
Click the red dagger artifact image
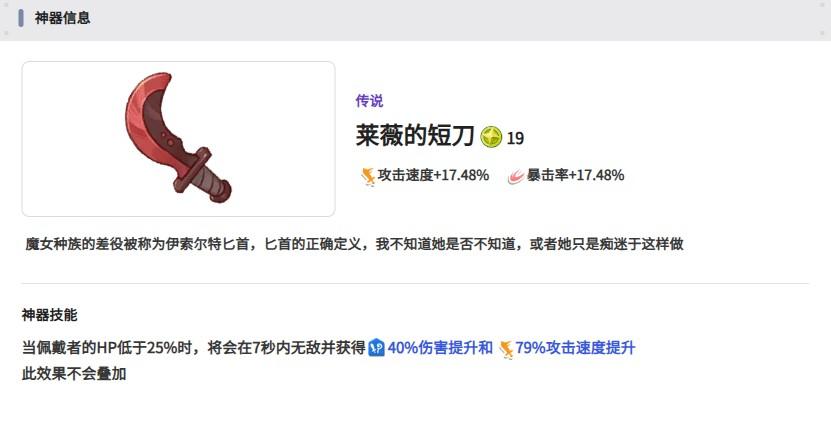tap(179, 138)
